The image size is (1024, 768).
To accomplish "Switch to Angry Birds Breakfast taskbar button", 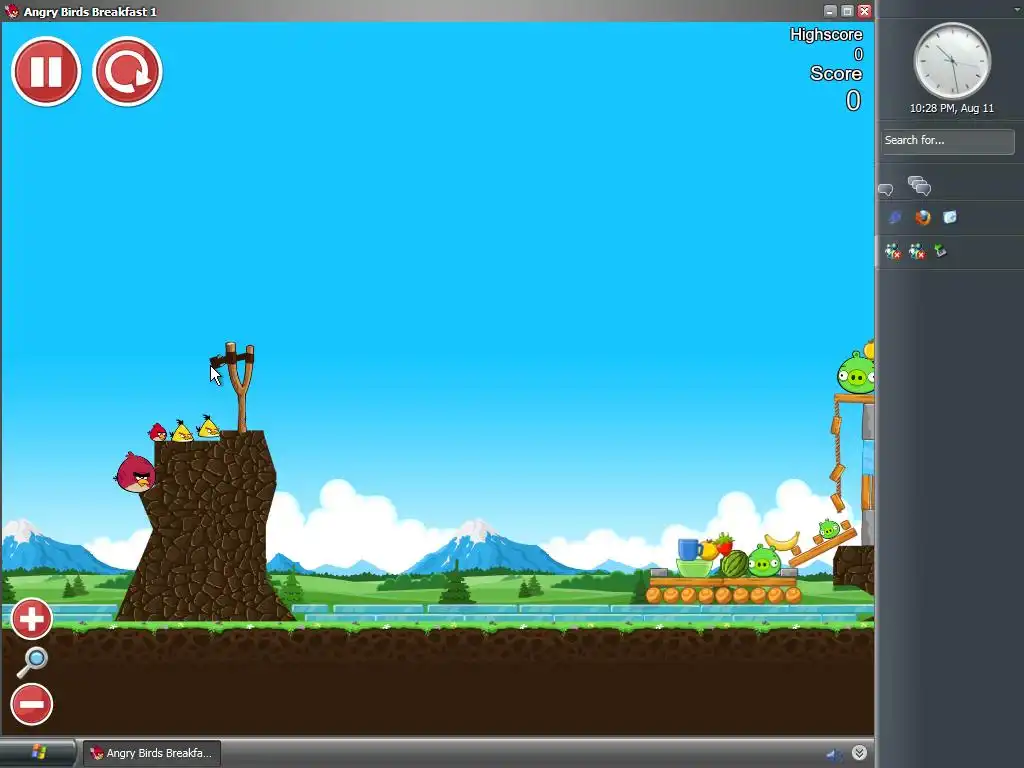I will (x=151, y=753).
